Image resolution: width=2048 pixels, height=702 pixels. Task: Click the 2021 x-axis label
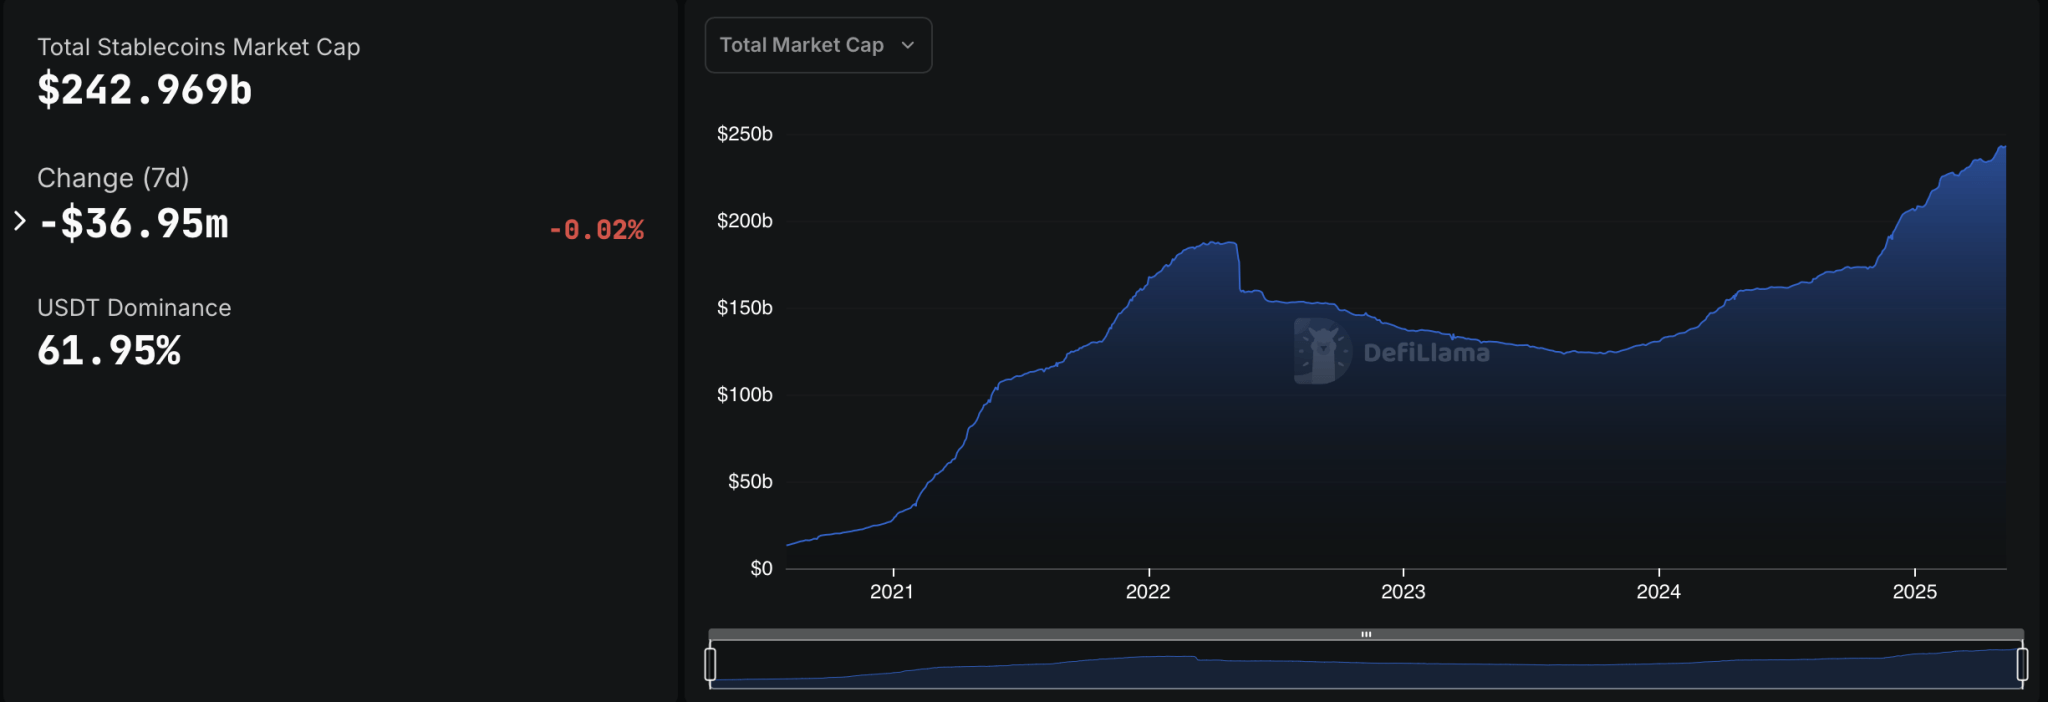pyautogui.click(x=892, y=591)
